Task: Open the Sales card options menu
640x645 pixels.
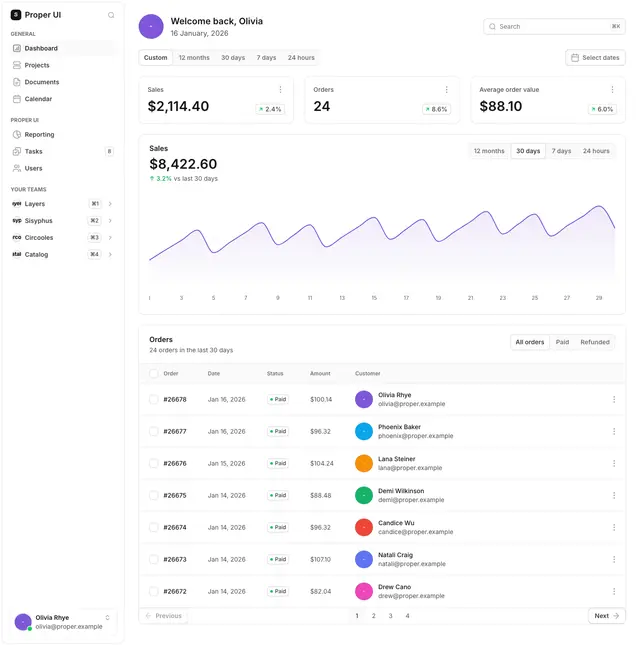Action: 281,89
